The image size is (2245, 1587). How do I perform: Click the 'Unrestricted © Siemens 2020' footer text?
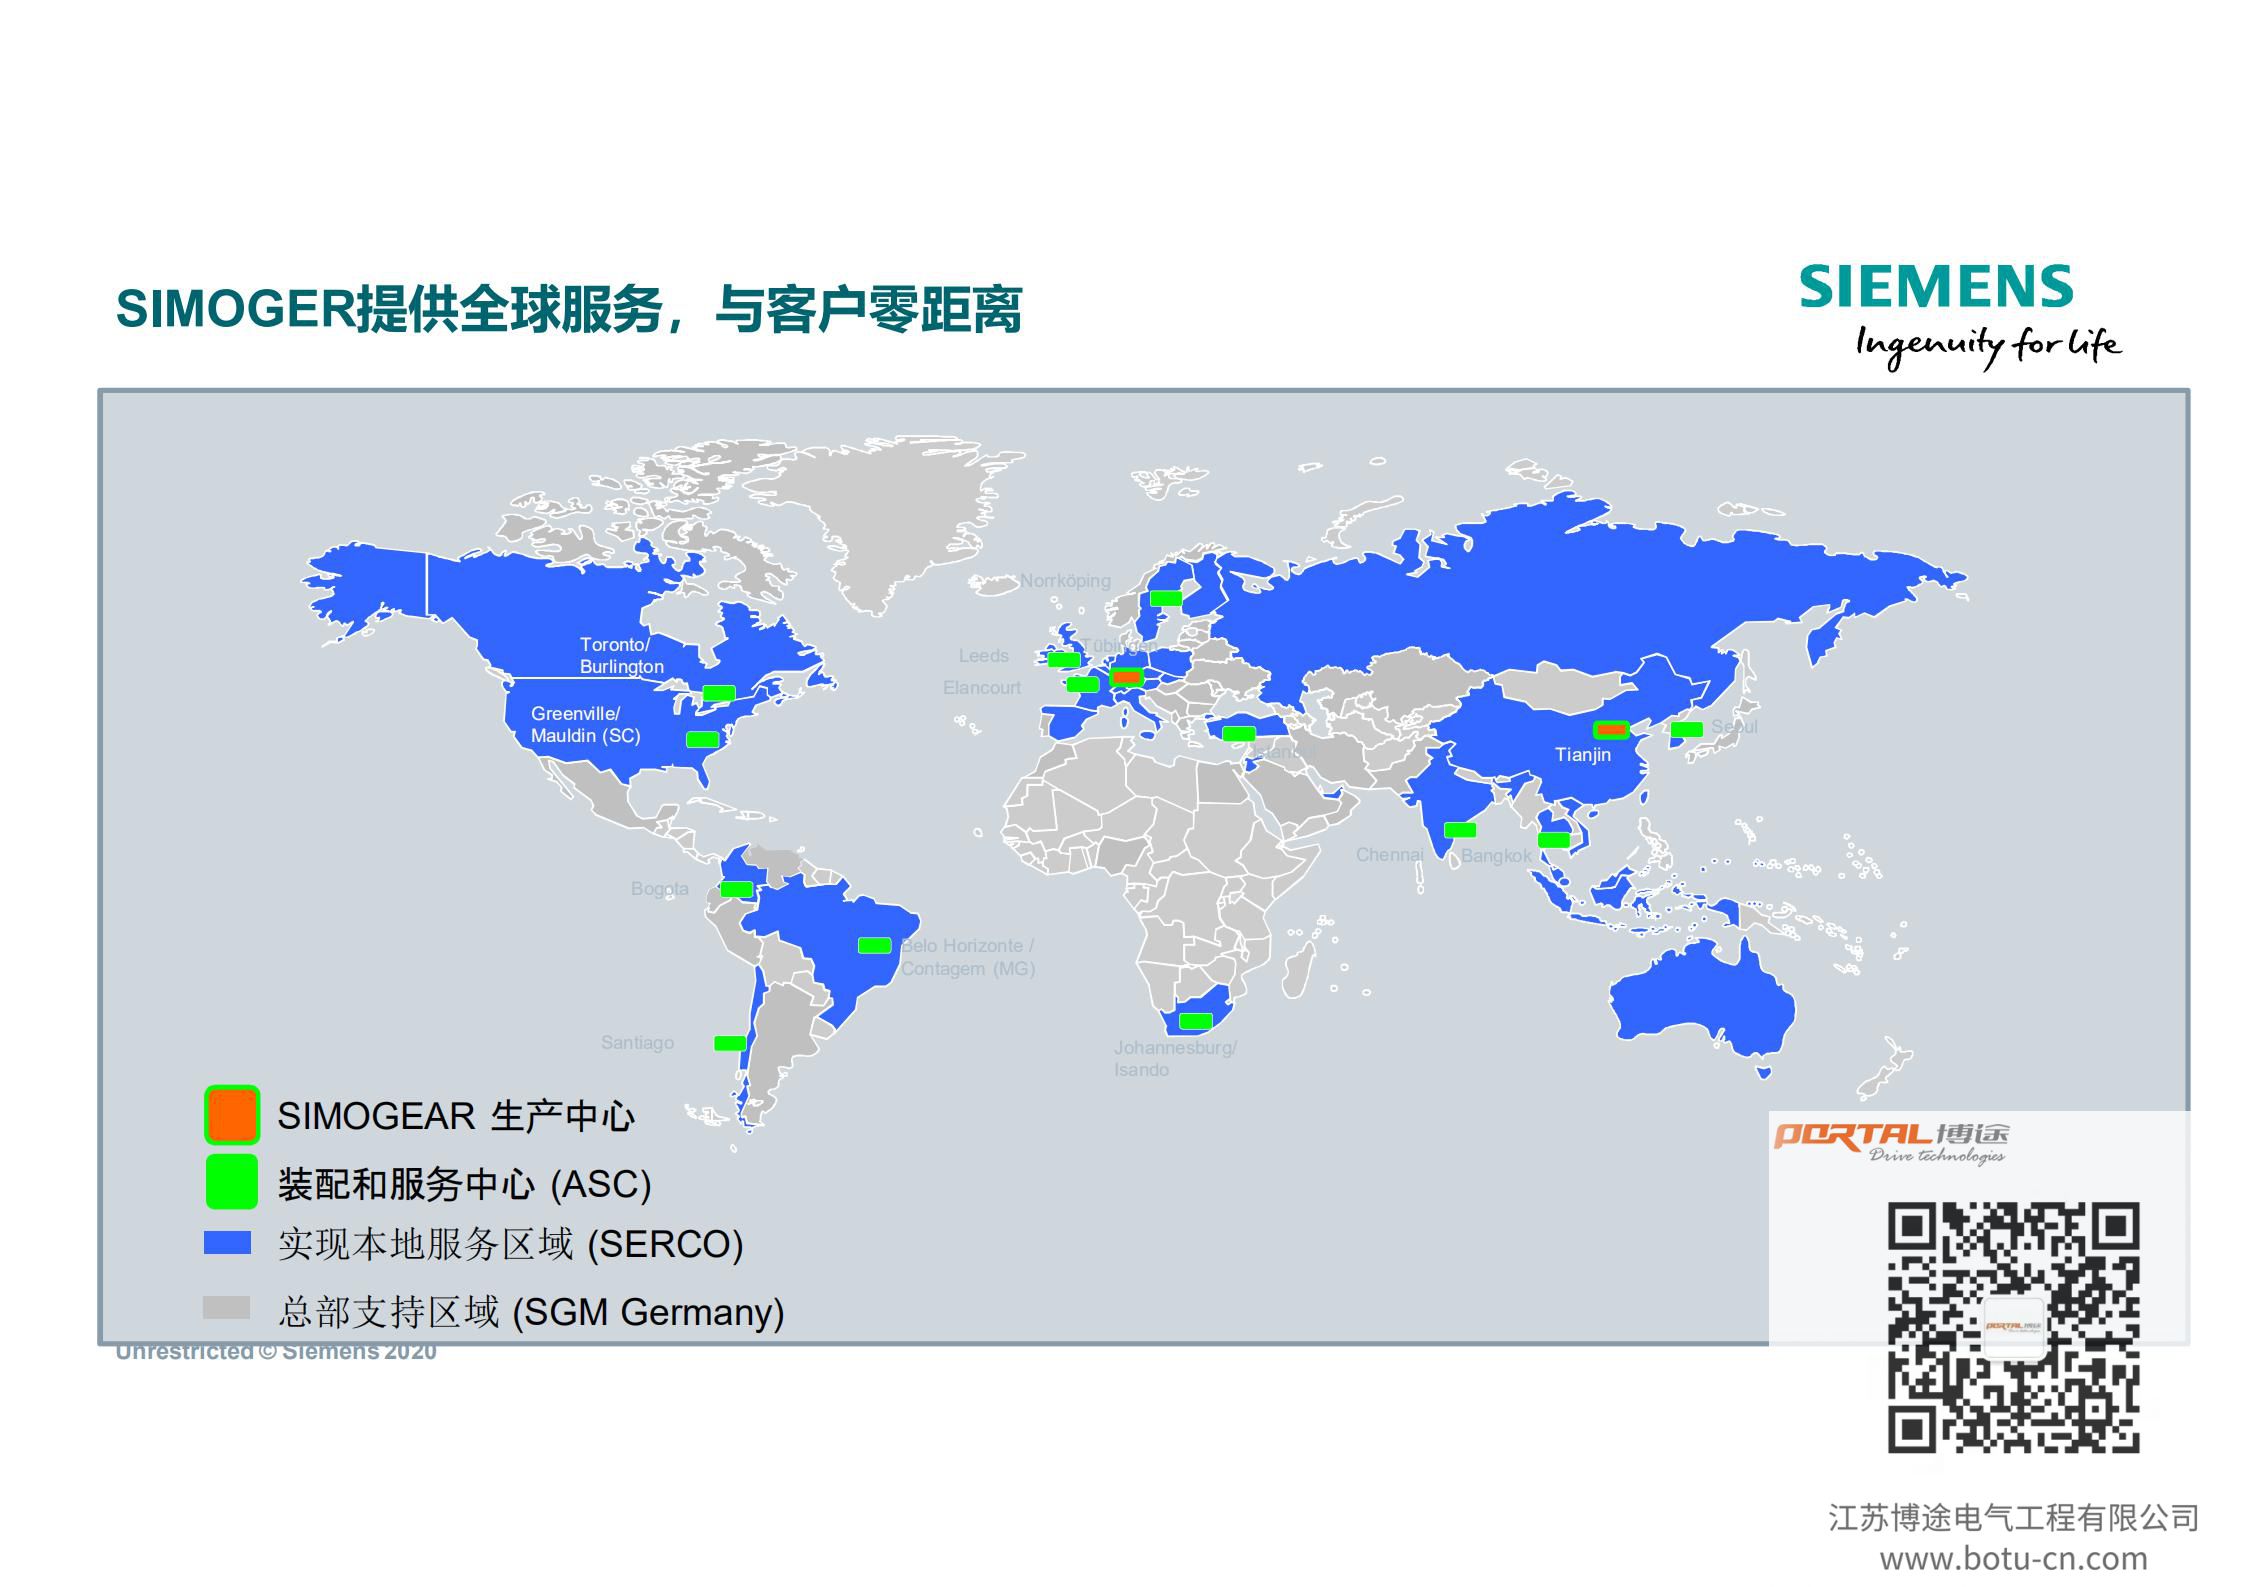pos(276,1352)
